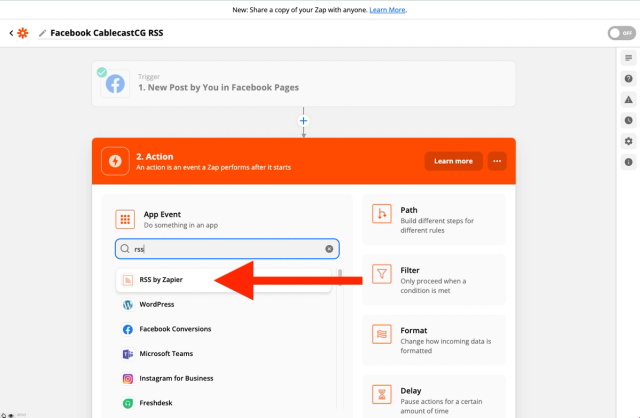Focus the app search field containing rss
This screenshot has height=418, width=640.
[227, 249]
